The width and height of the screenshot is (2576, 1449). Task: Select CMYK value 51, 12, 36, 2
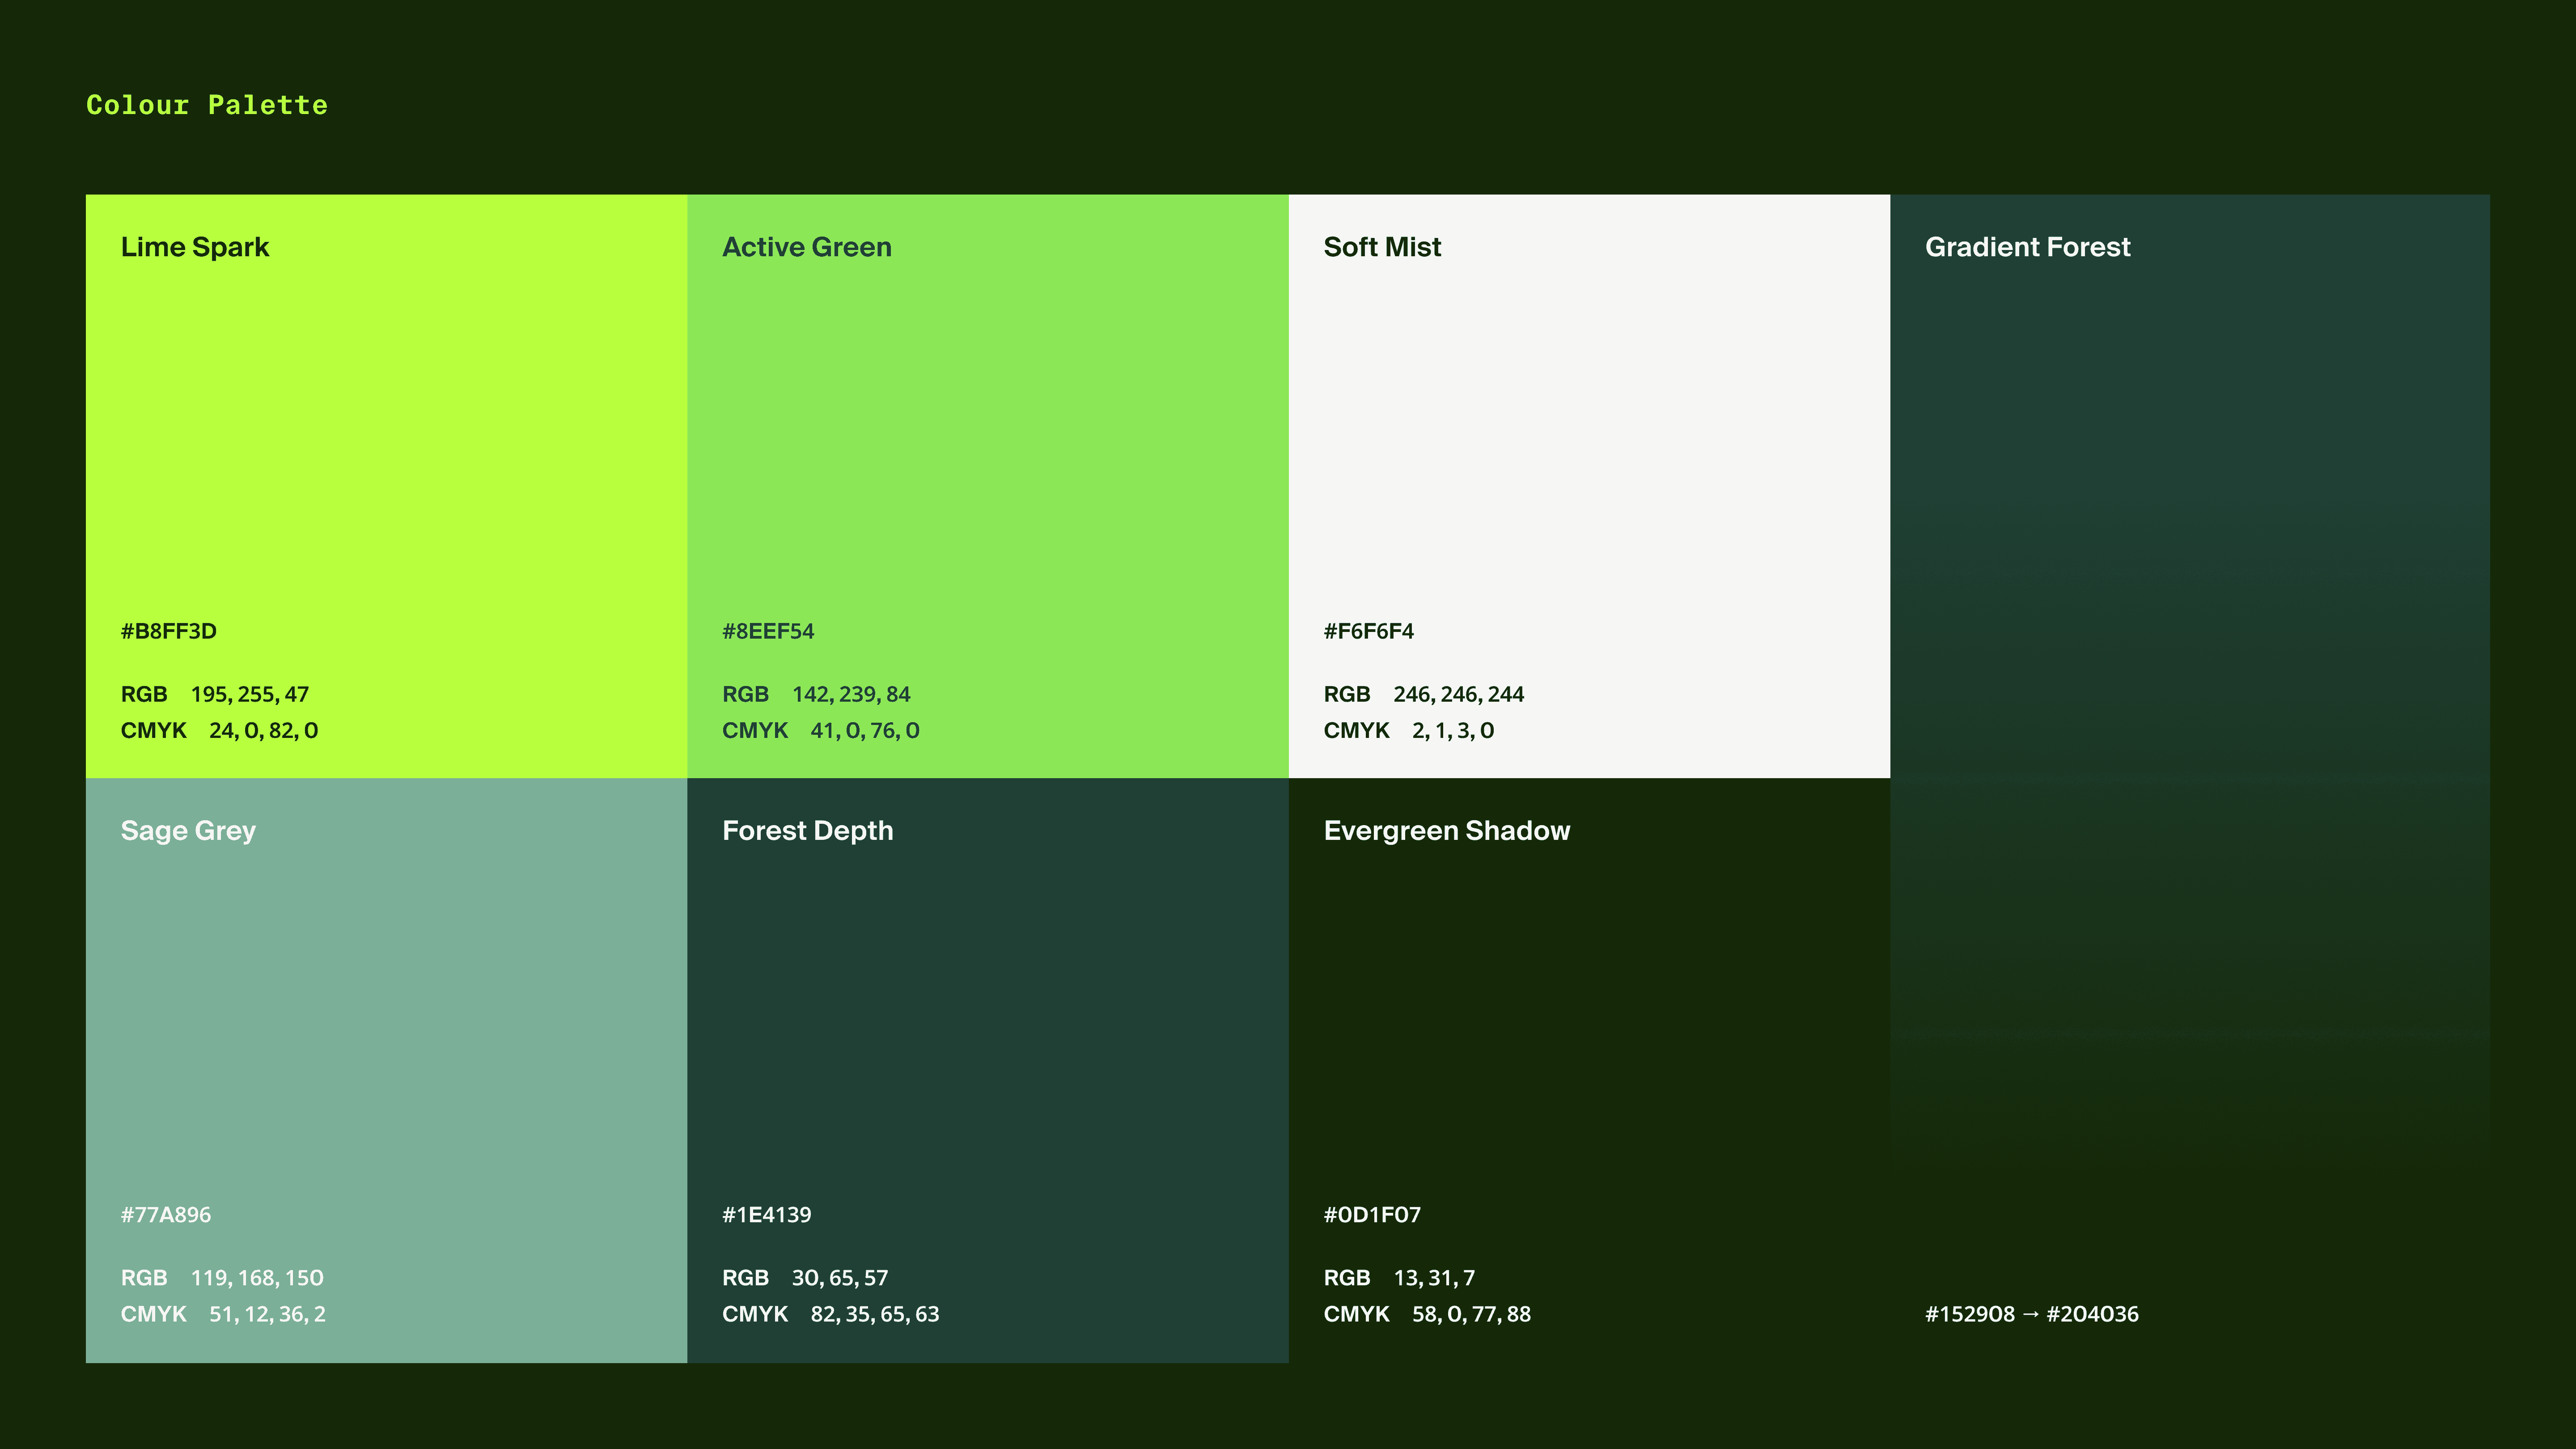click(x=267, y=1314)
